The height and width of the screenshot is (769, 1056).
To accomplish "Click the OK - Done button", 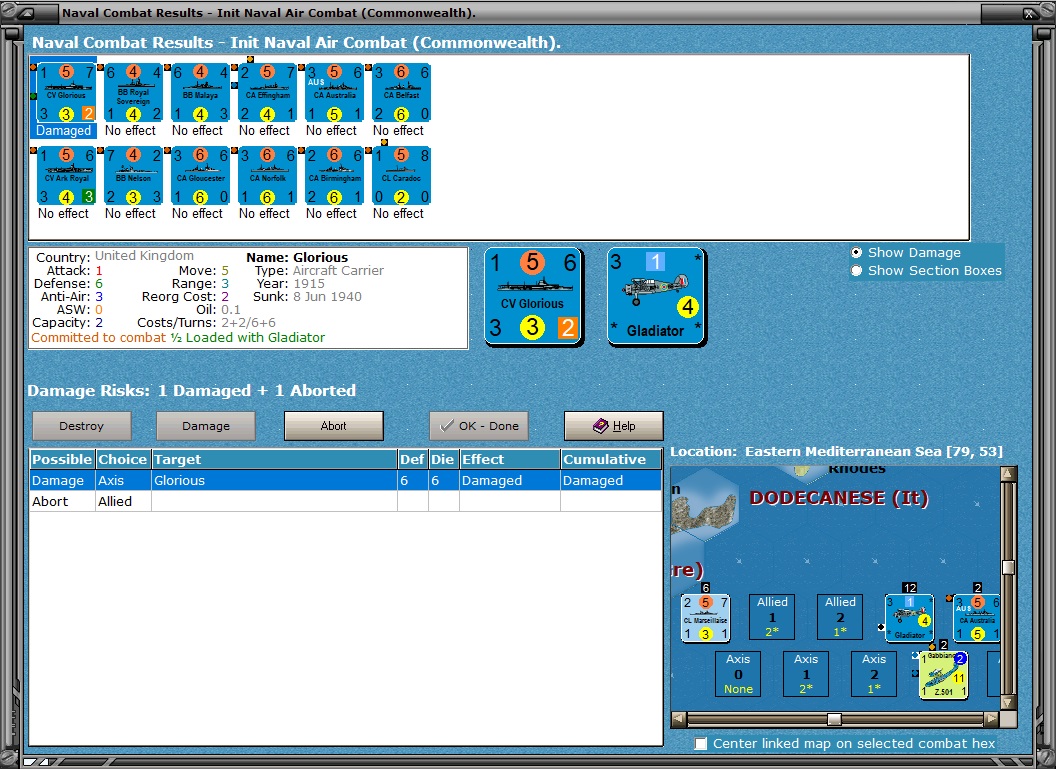I will [x=479, y=426].
